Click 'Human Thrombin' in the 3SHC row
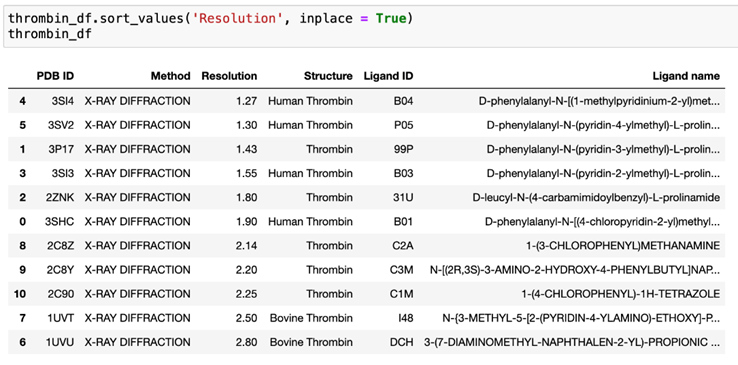Image resolution: width=738 pixels, height=365 pixels. tap(310, 222)
